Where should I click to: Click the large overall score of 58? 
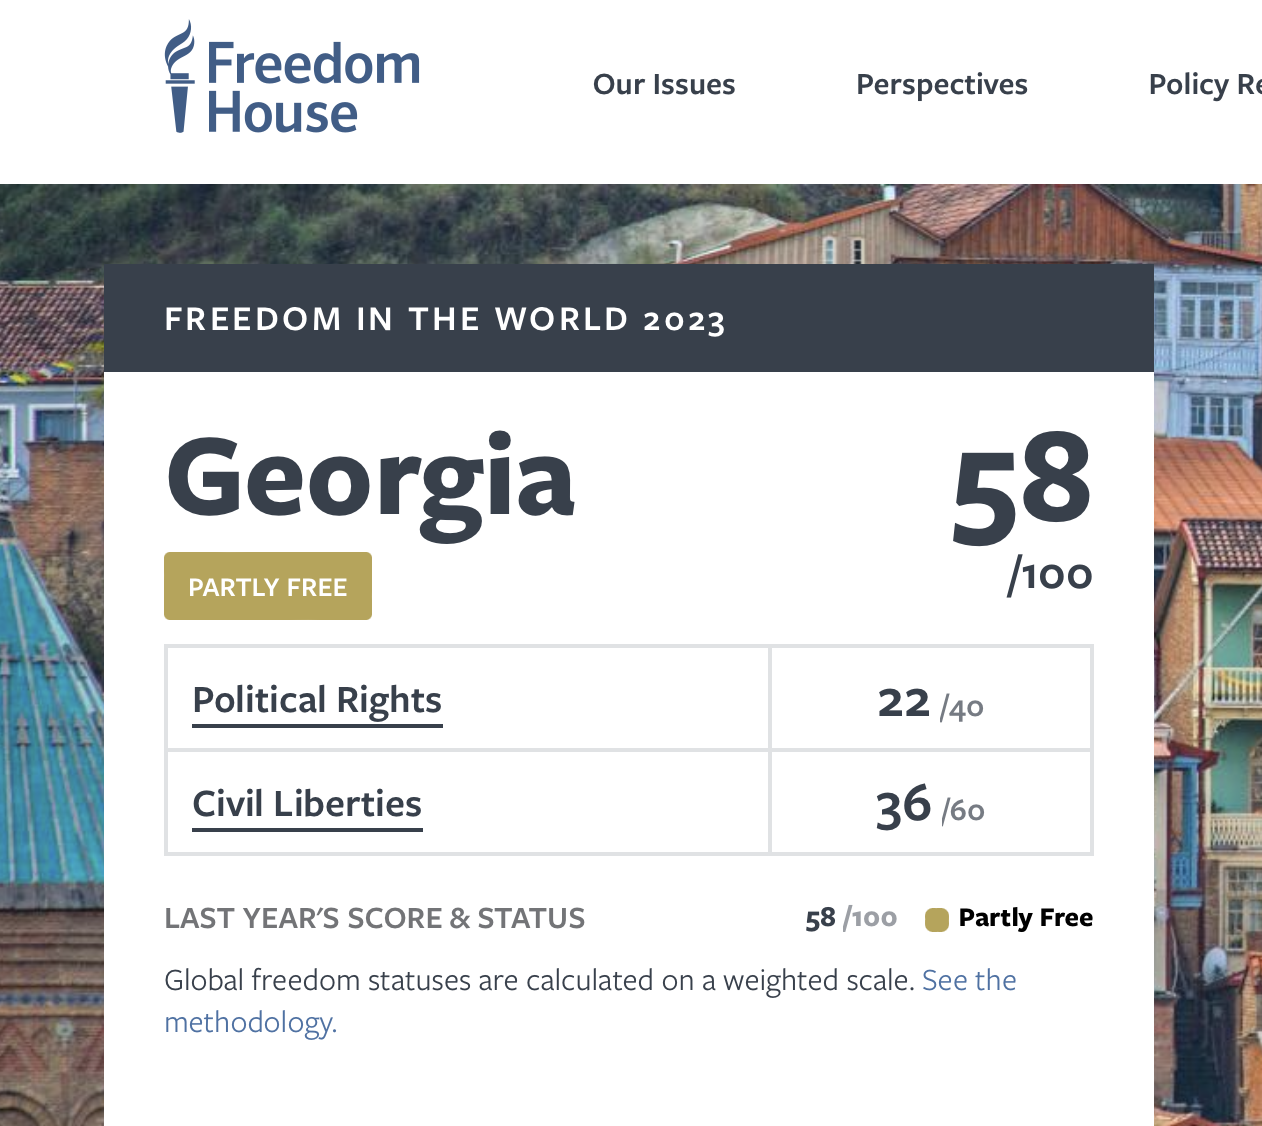1020,487
